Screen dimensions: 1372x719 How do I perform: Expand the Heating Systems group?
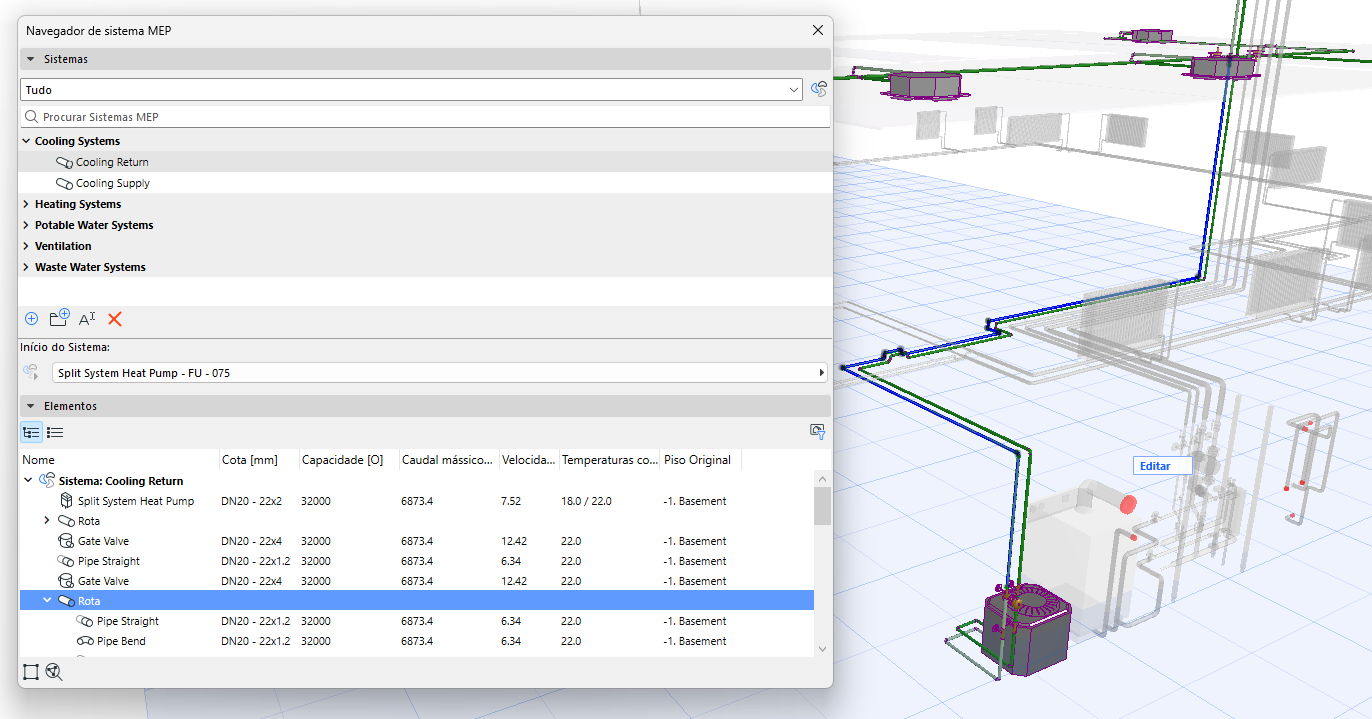coord(26,204)
